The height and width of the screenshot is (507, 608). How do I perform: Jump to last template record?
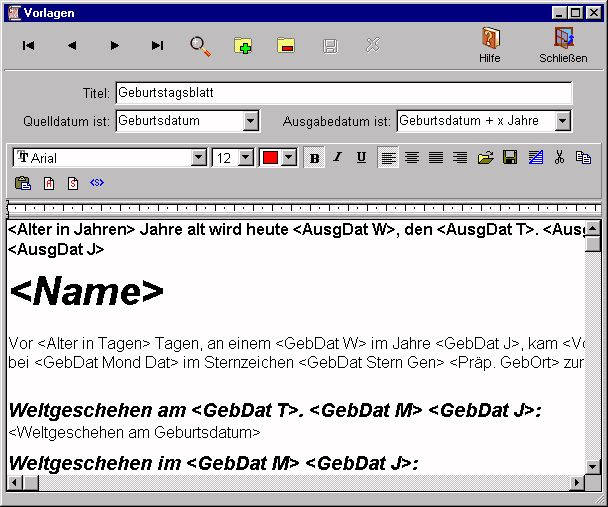coord(157,46)
